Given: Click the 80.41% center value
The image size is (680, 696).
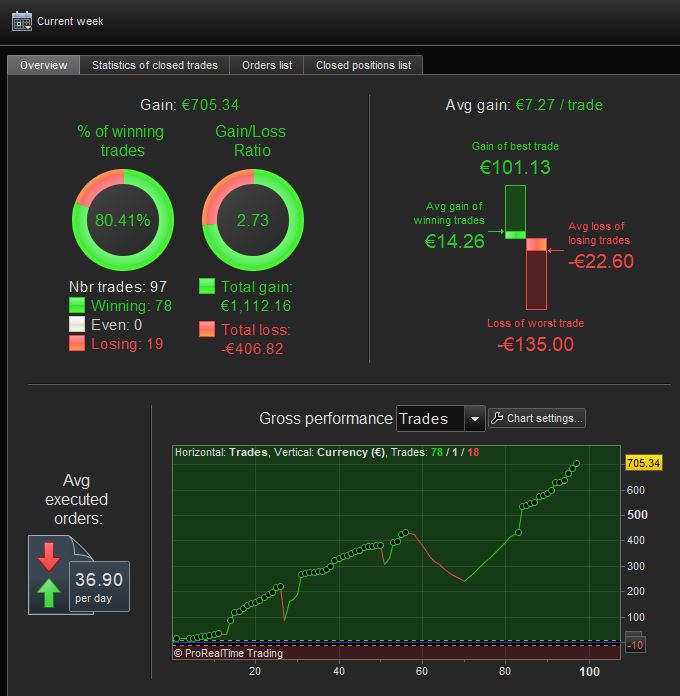Looking at the screenshot, I should 123,220.
